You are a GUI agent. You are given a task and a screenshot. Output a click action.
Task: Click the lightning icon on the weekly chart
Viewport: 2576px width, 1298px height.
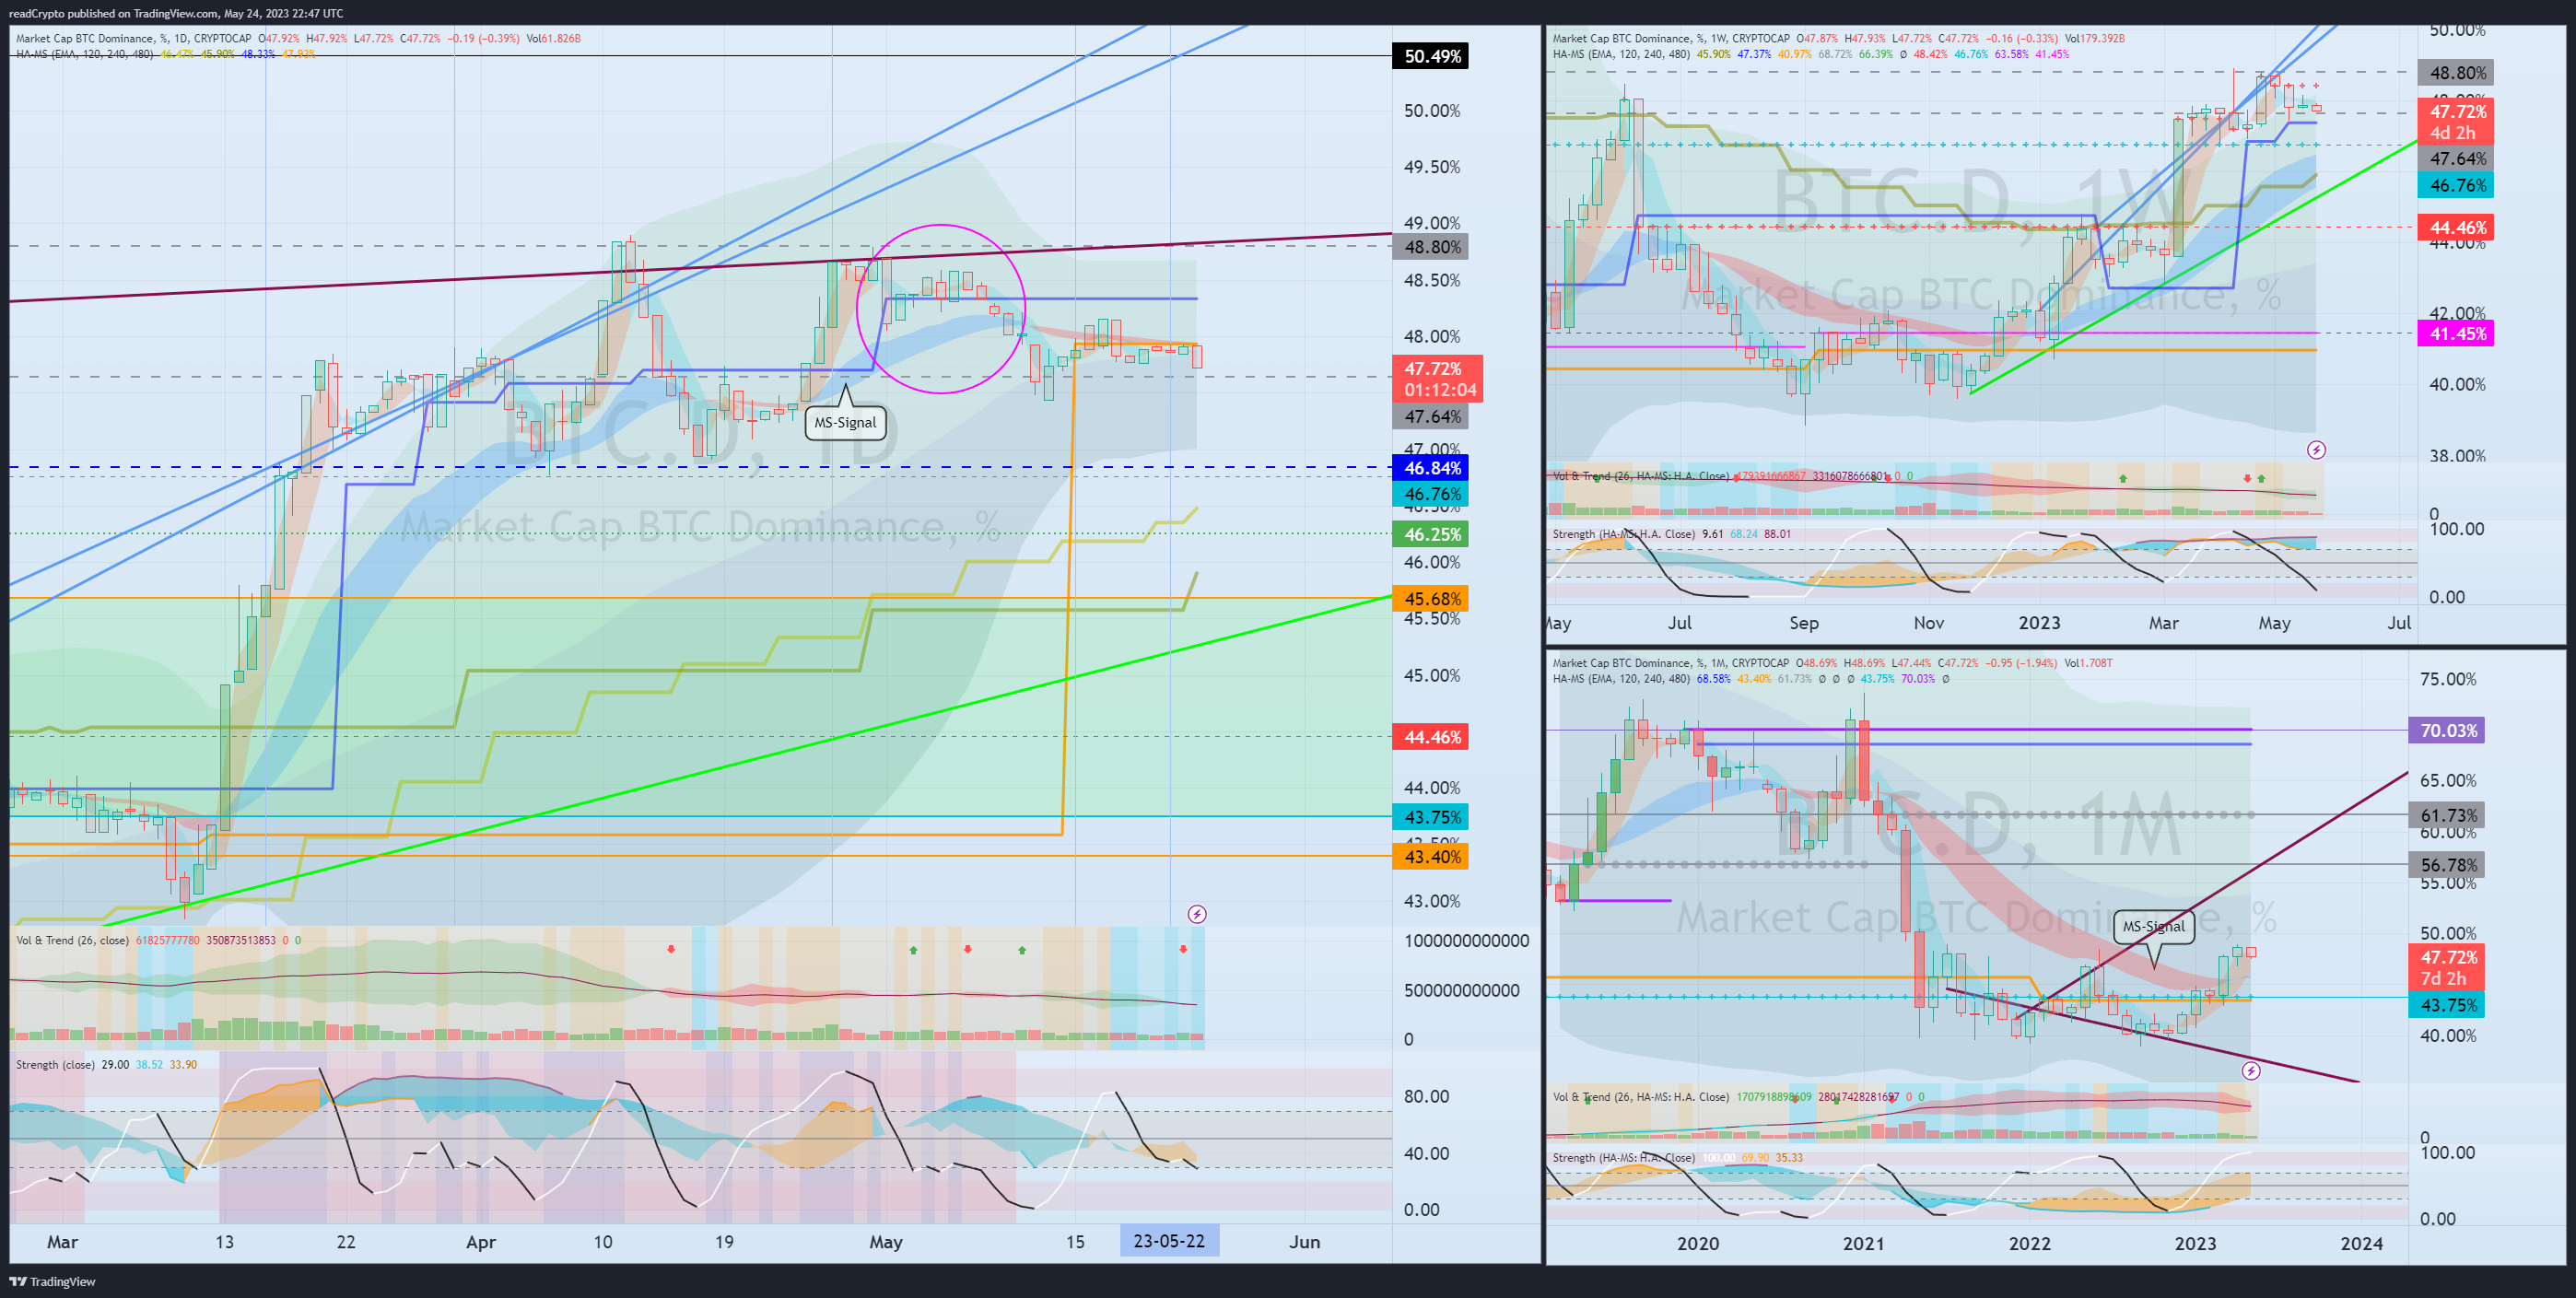tap(2316, 450)
